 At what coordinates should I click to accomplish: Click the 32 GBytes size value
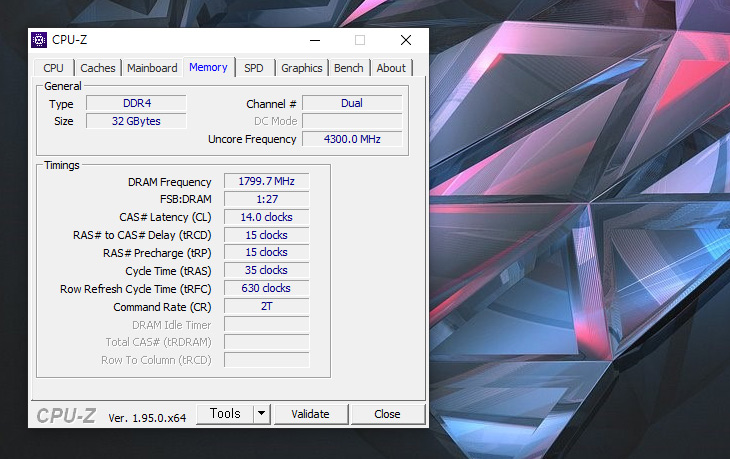(136, 121)
